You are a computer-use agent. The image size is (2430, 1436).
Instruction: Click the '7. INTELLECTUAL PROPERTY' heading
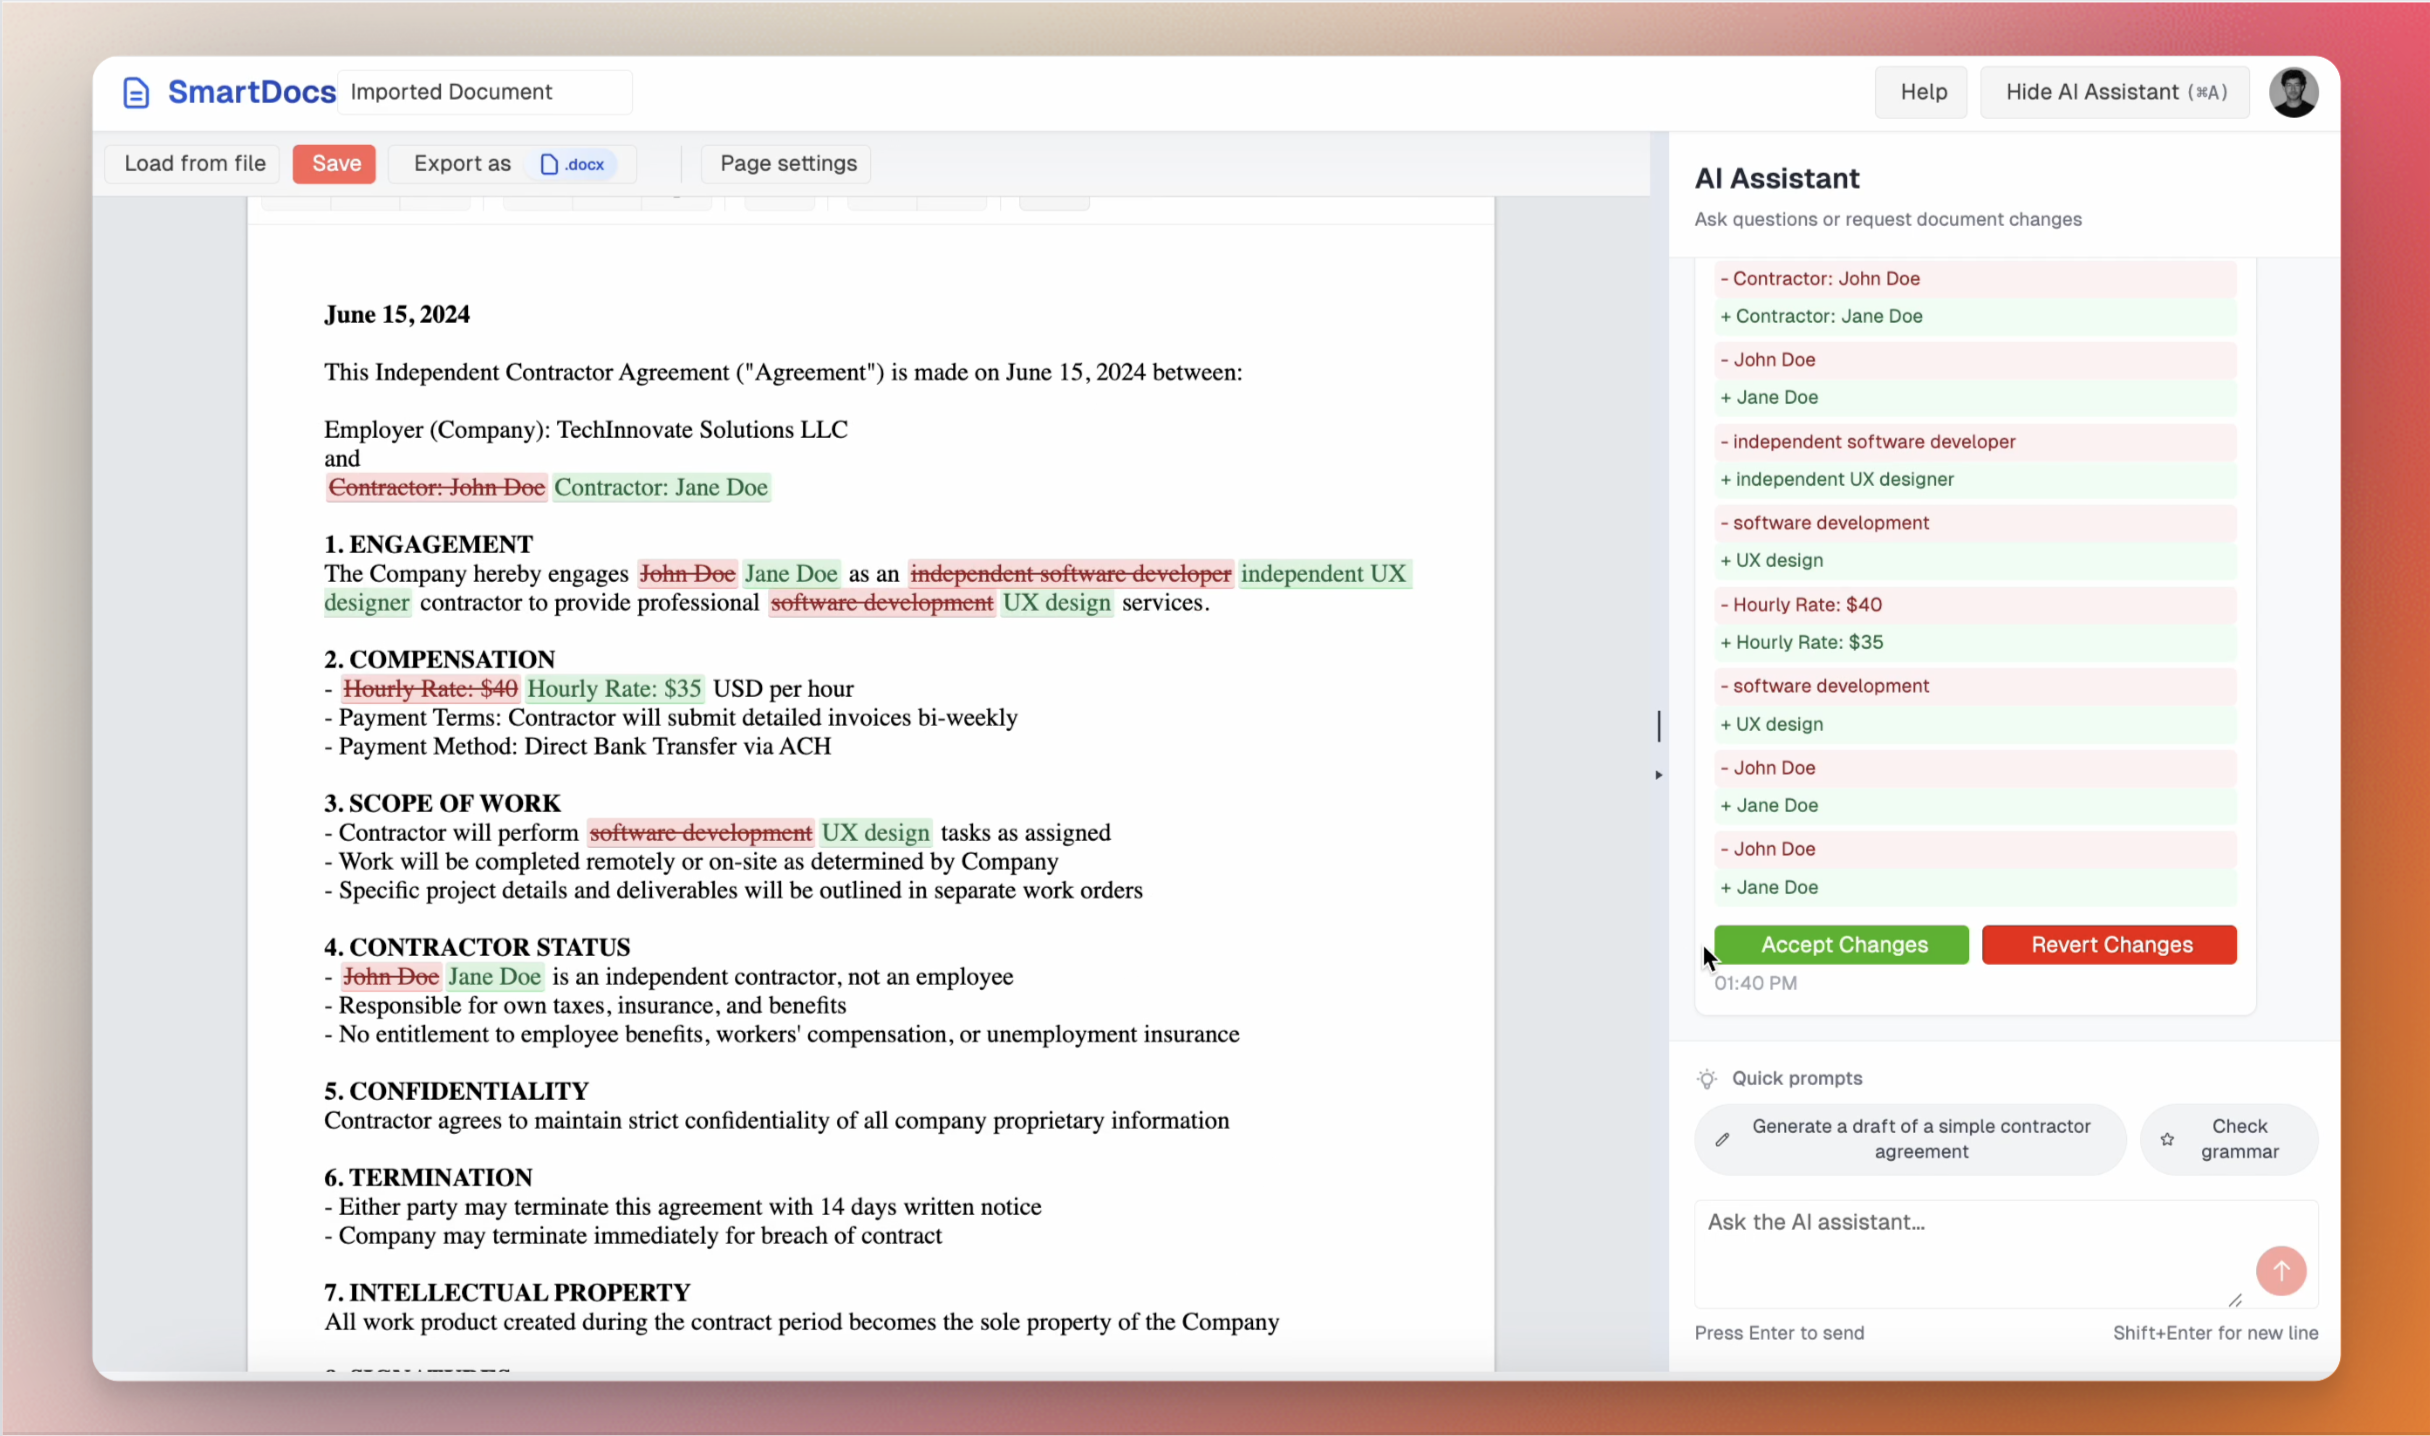click(507, 1292)
